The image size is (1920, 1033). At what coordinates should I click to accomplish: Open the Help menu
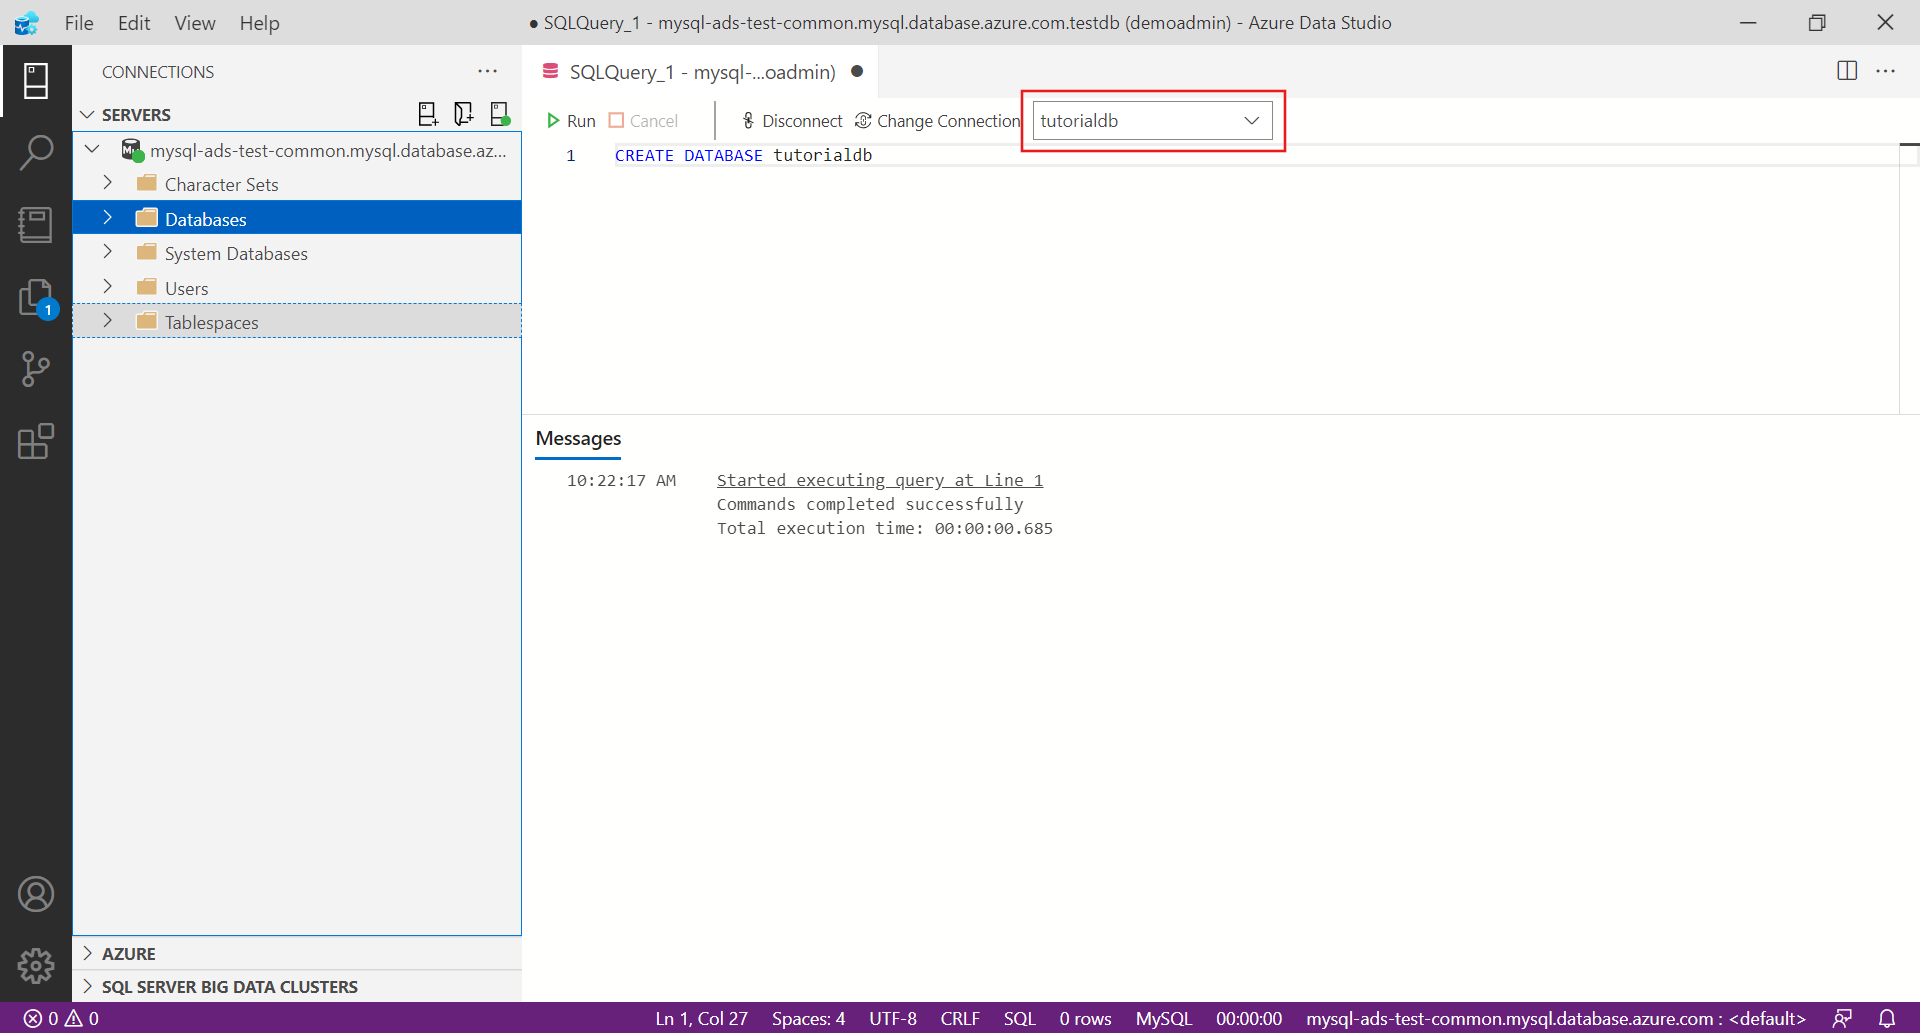[259, 23]
